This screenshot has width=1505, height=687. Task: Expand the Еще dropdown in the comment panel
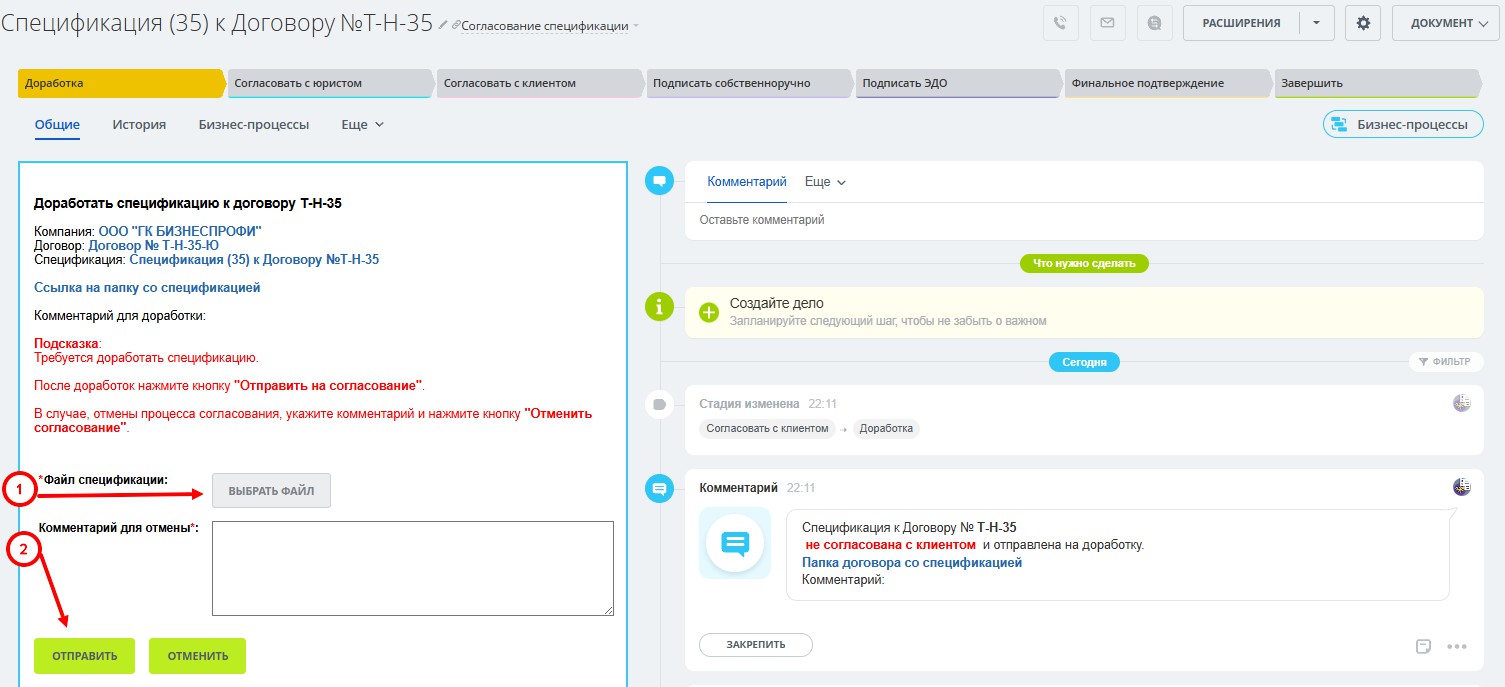tap(825, 182)
